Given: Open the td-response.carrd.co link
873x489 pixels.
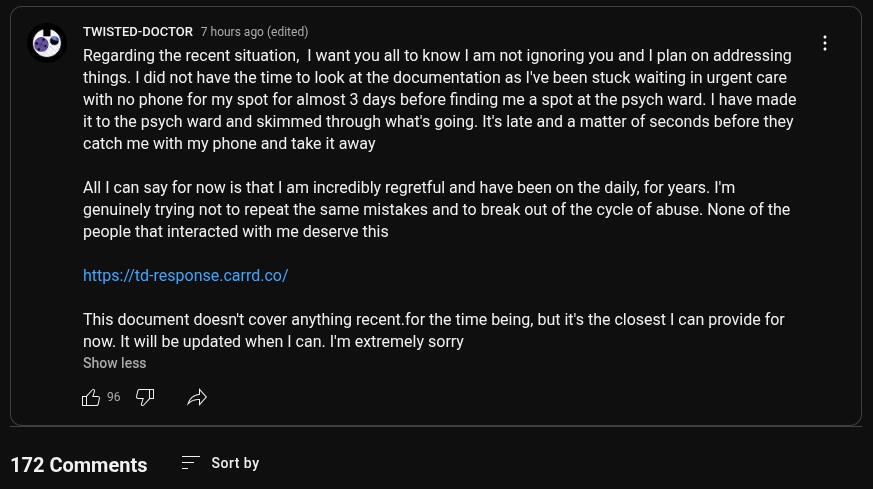Looking at the screenshot, I should click(x=185, y=275).
